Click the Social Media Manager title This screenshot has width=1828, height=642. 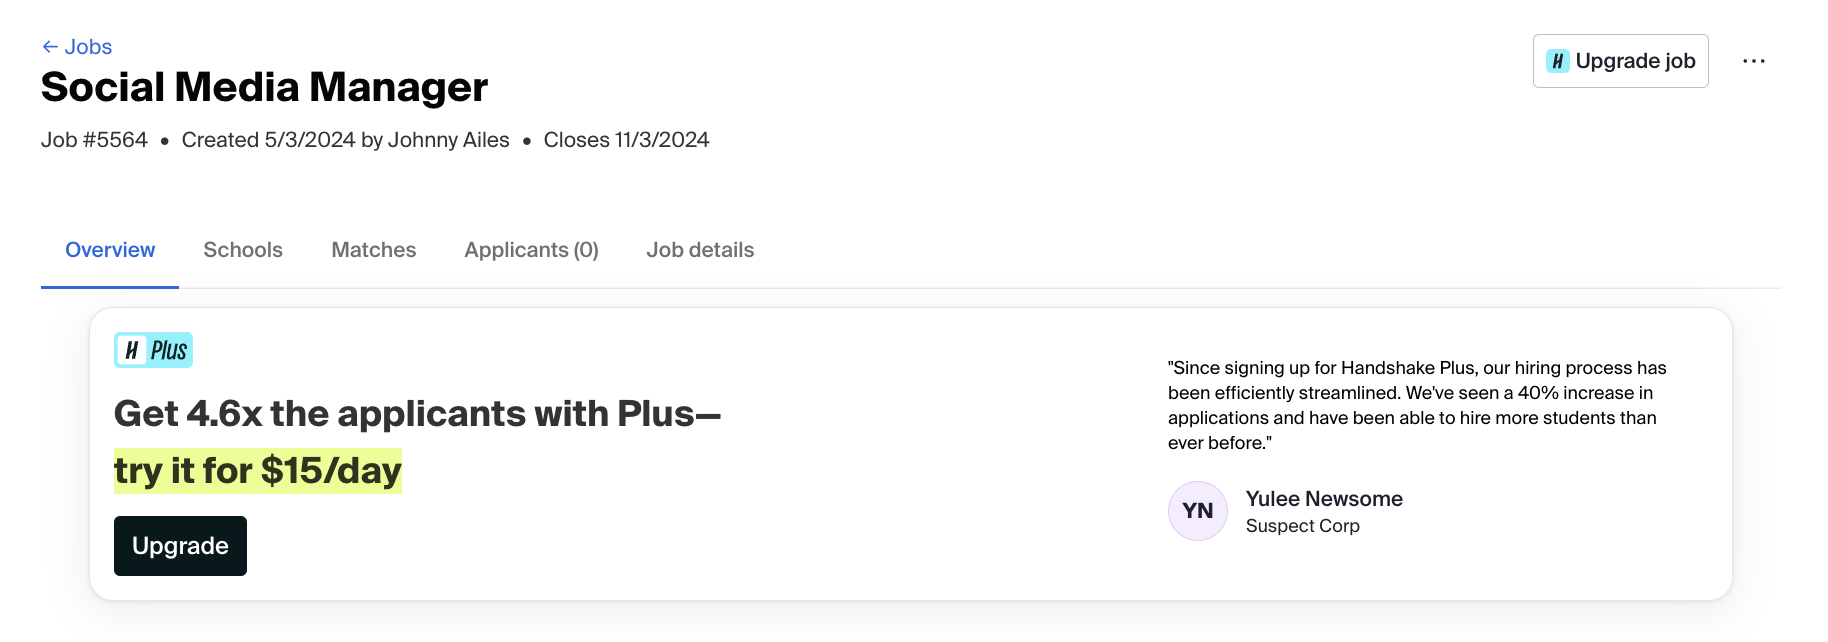click(263, 87)
